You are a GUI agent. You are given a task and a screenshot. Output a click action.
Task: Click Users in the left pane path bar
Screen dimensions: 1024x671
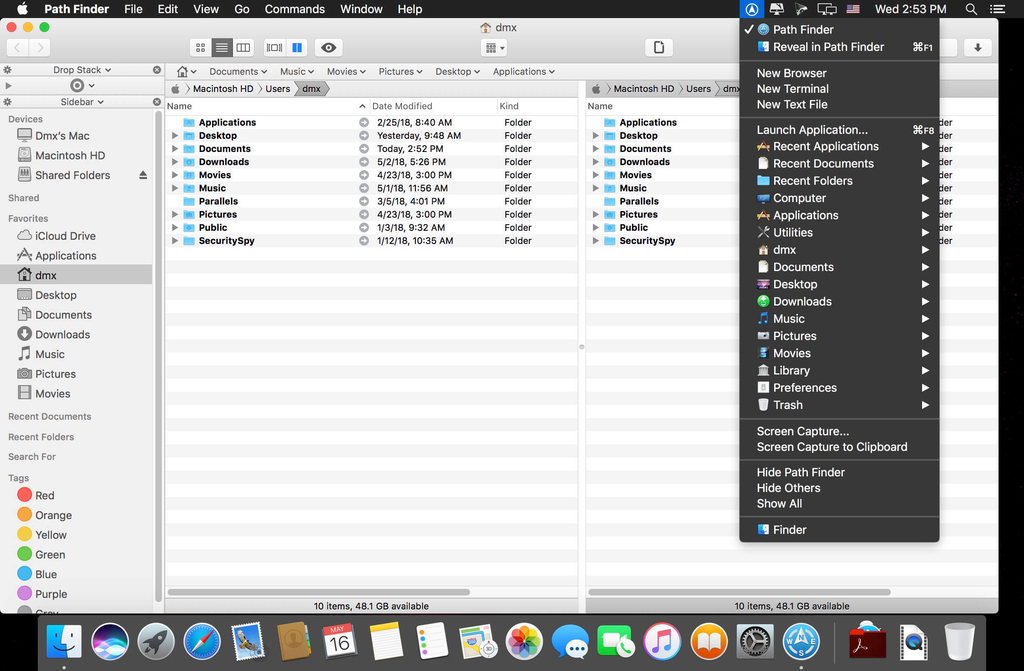pos(277,89)
